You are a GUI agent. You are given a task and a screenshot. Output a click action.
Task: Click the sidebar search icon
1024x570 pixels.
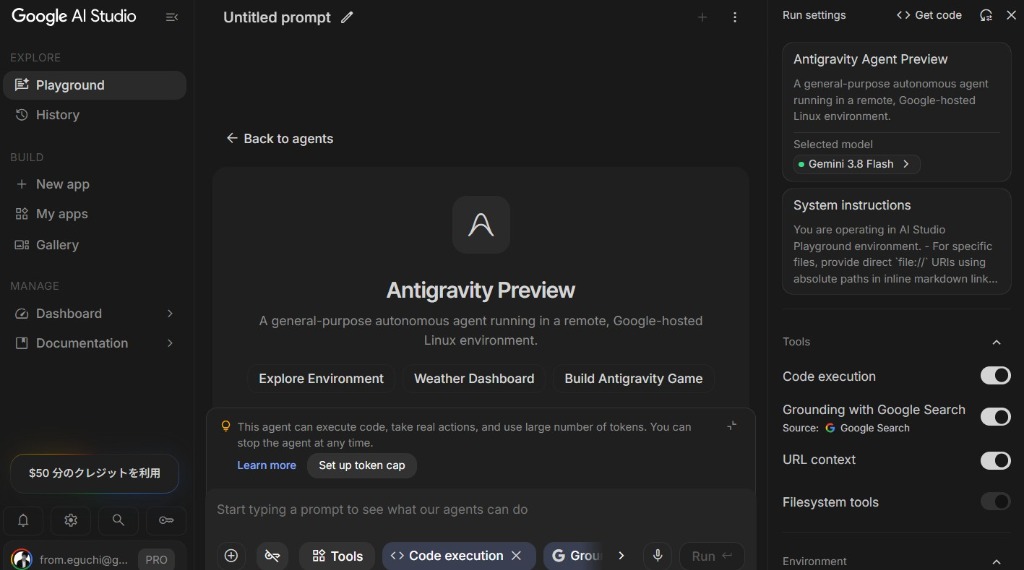point(118,520)
